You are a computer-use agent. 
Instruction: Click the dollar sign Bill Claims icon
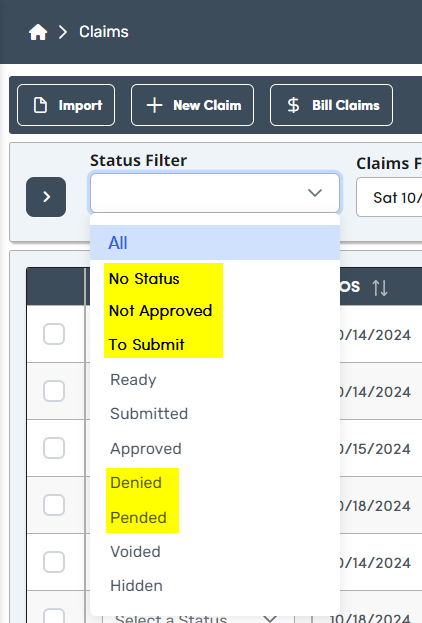click(x=293, y=105)
